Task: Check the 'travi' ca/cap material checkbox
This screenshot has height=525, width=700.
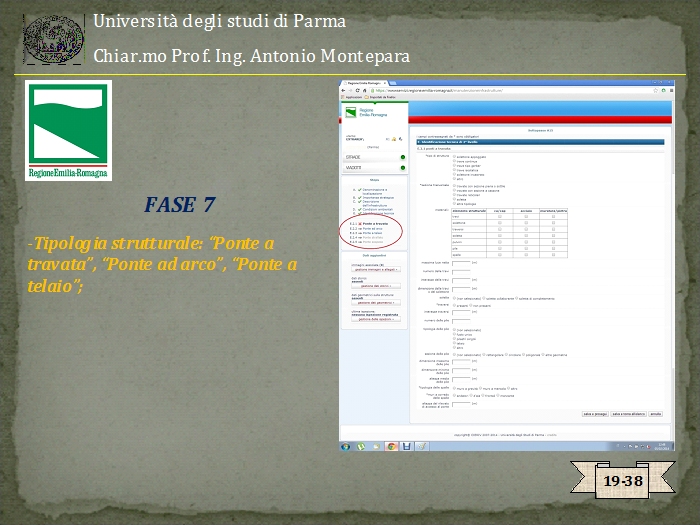Action: [x=500, y=217]
